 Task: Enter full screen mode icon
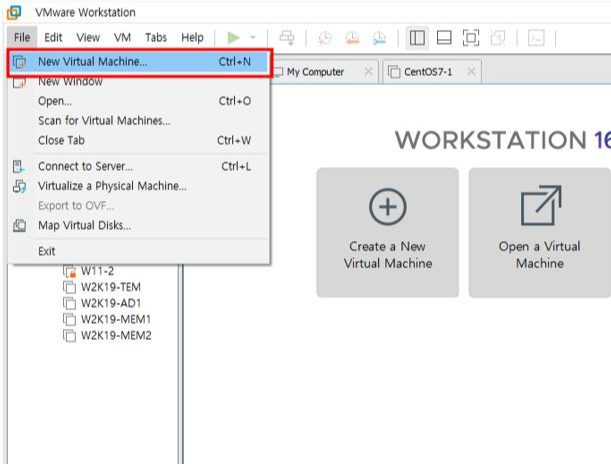point(471,38)
